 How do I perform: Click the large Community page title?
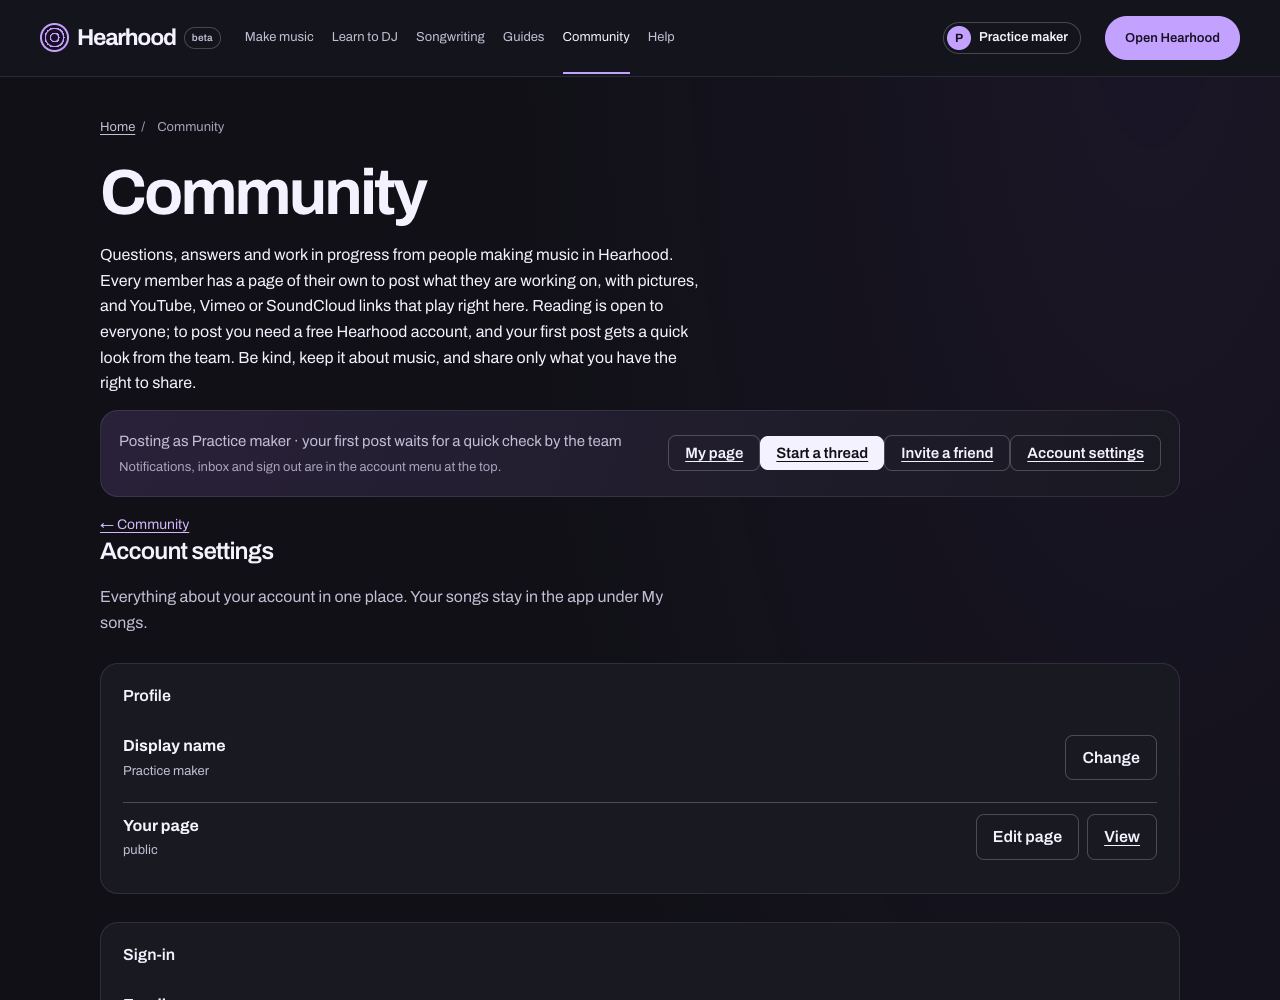point(264,193)
